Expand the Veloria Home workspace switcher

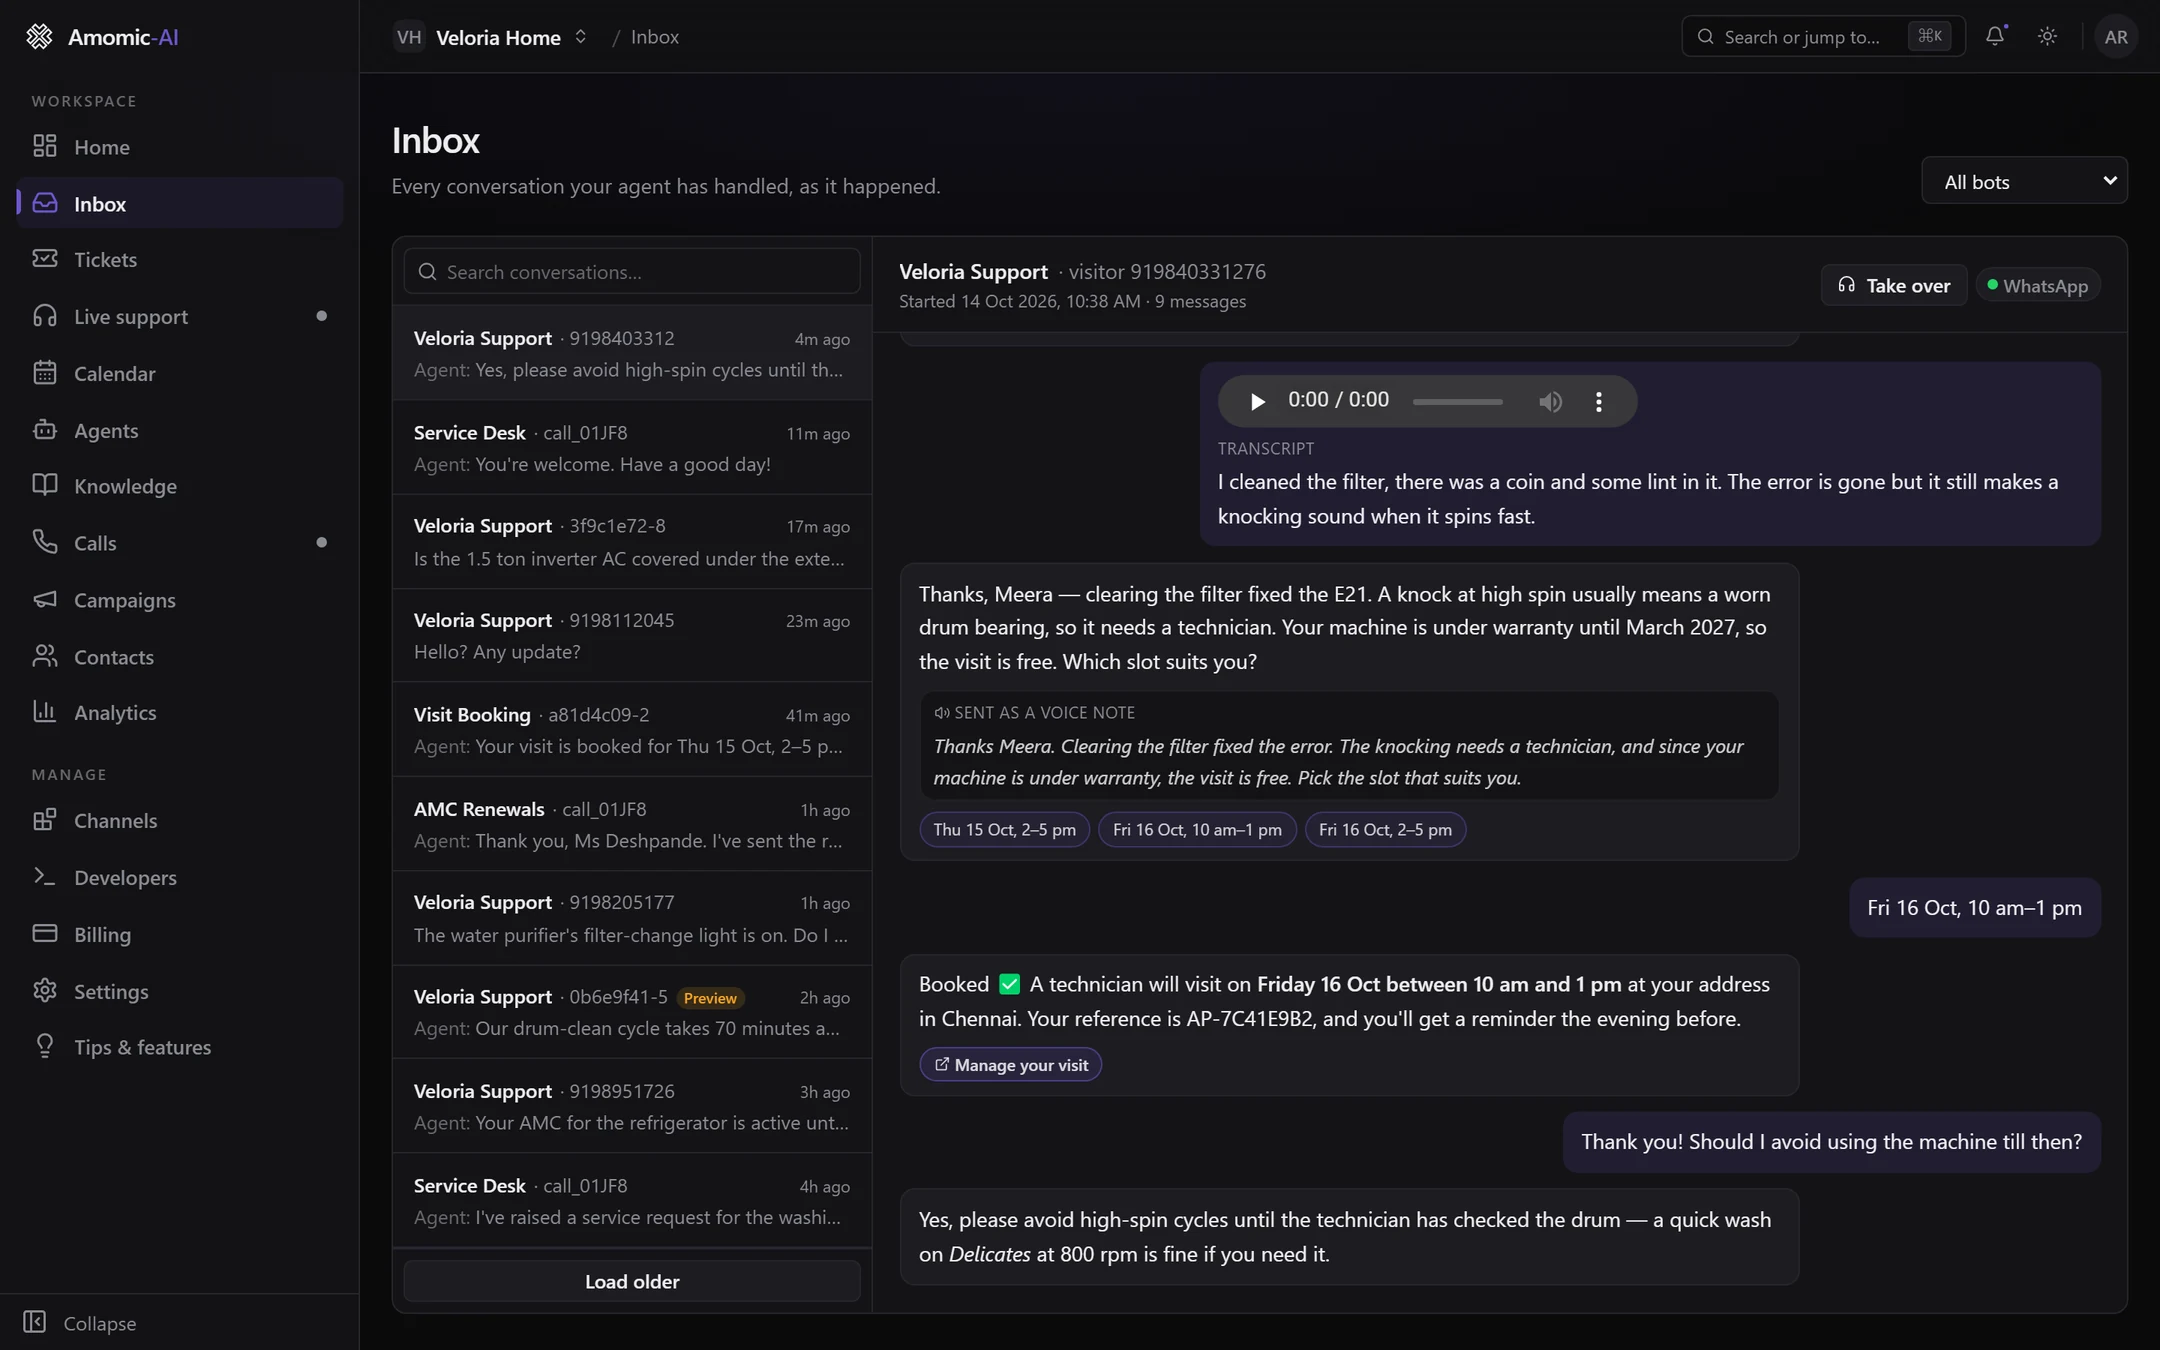pyautogui.click(x=492, y=37)
